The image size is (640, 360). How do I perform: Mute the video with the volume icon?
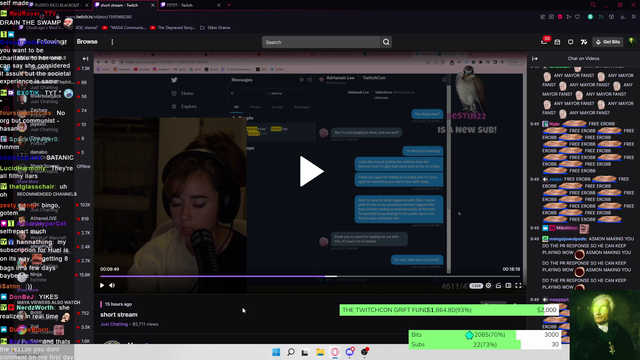(x=112, y=285)
